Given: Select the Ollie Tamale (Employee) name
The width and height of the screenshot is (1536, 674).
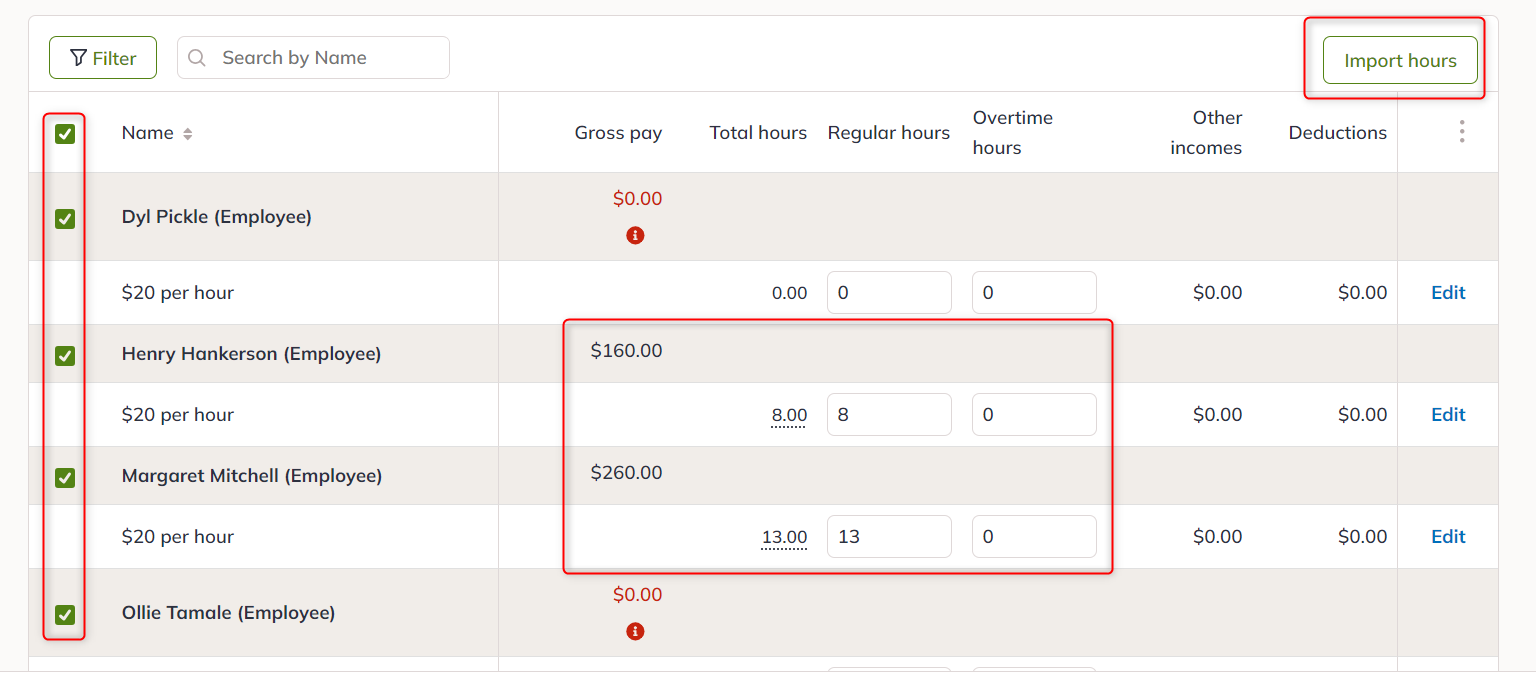Looking at the screenshot, I should pos(228,613).
